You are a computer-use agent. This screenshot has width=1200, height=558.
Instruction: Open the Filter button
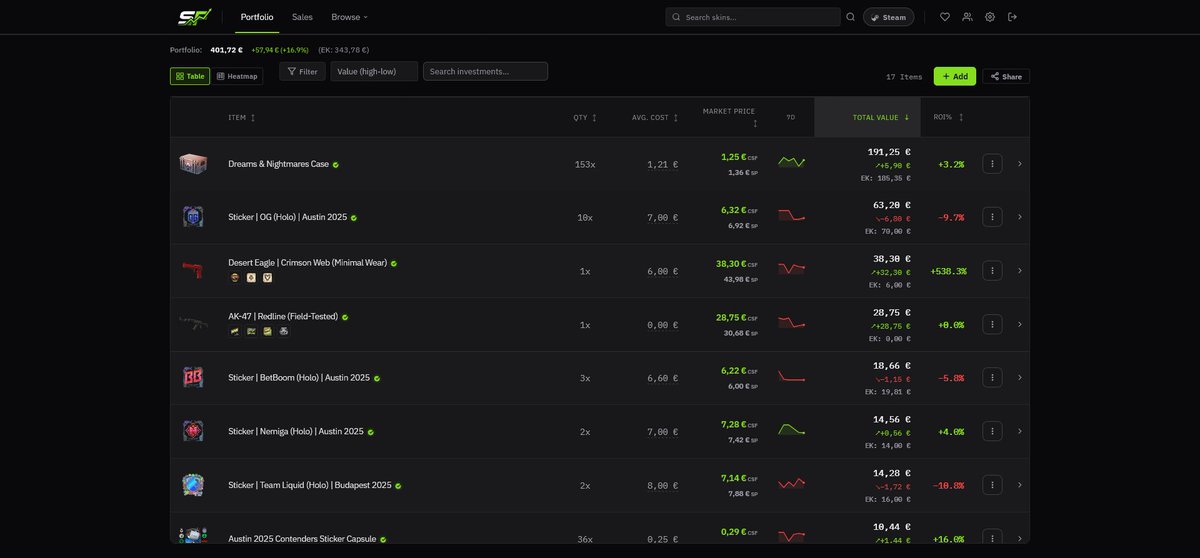(x=302, y=71)
